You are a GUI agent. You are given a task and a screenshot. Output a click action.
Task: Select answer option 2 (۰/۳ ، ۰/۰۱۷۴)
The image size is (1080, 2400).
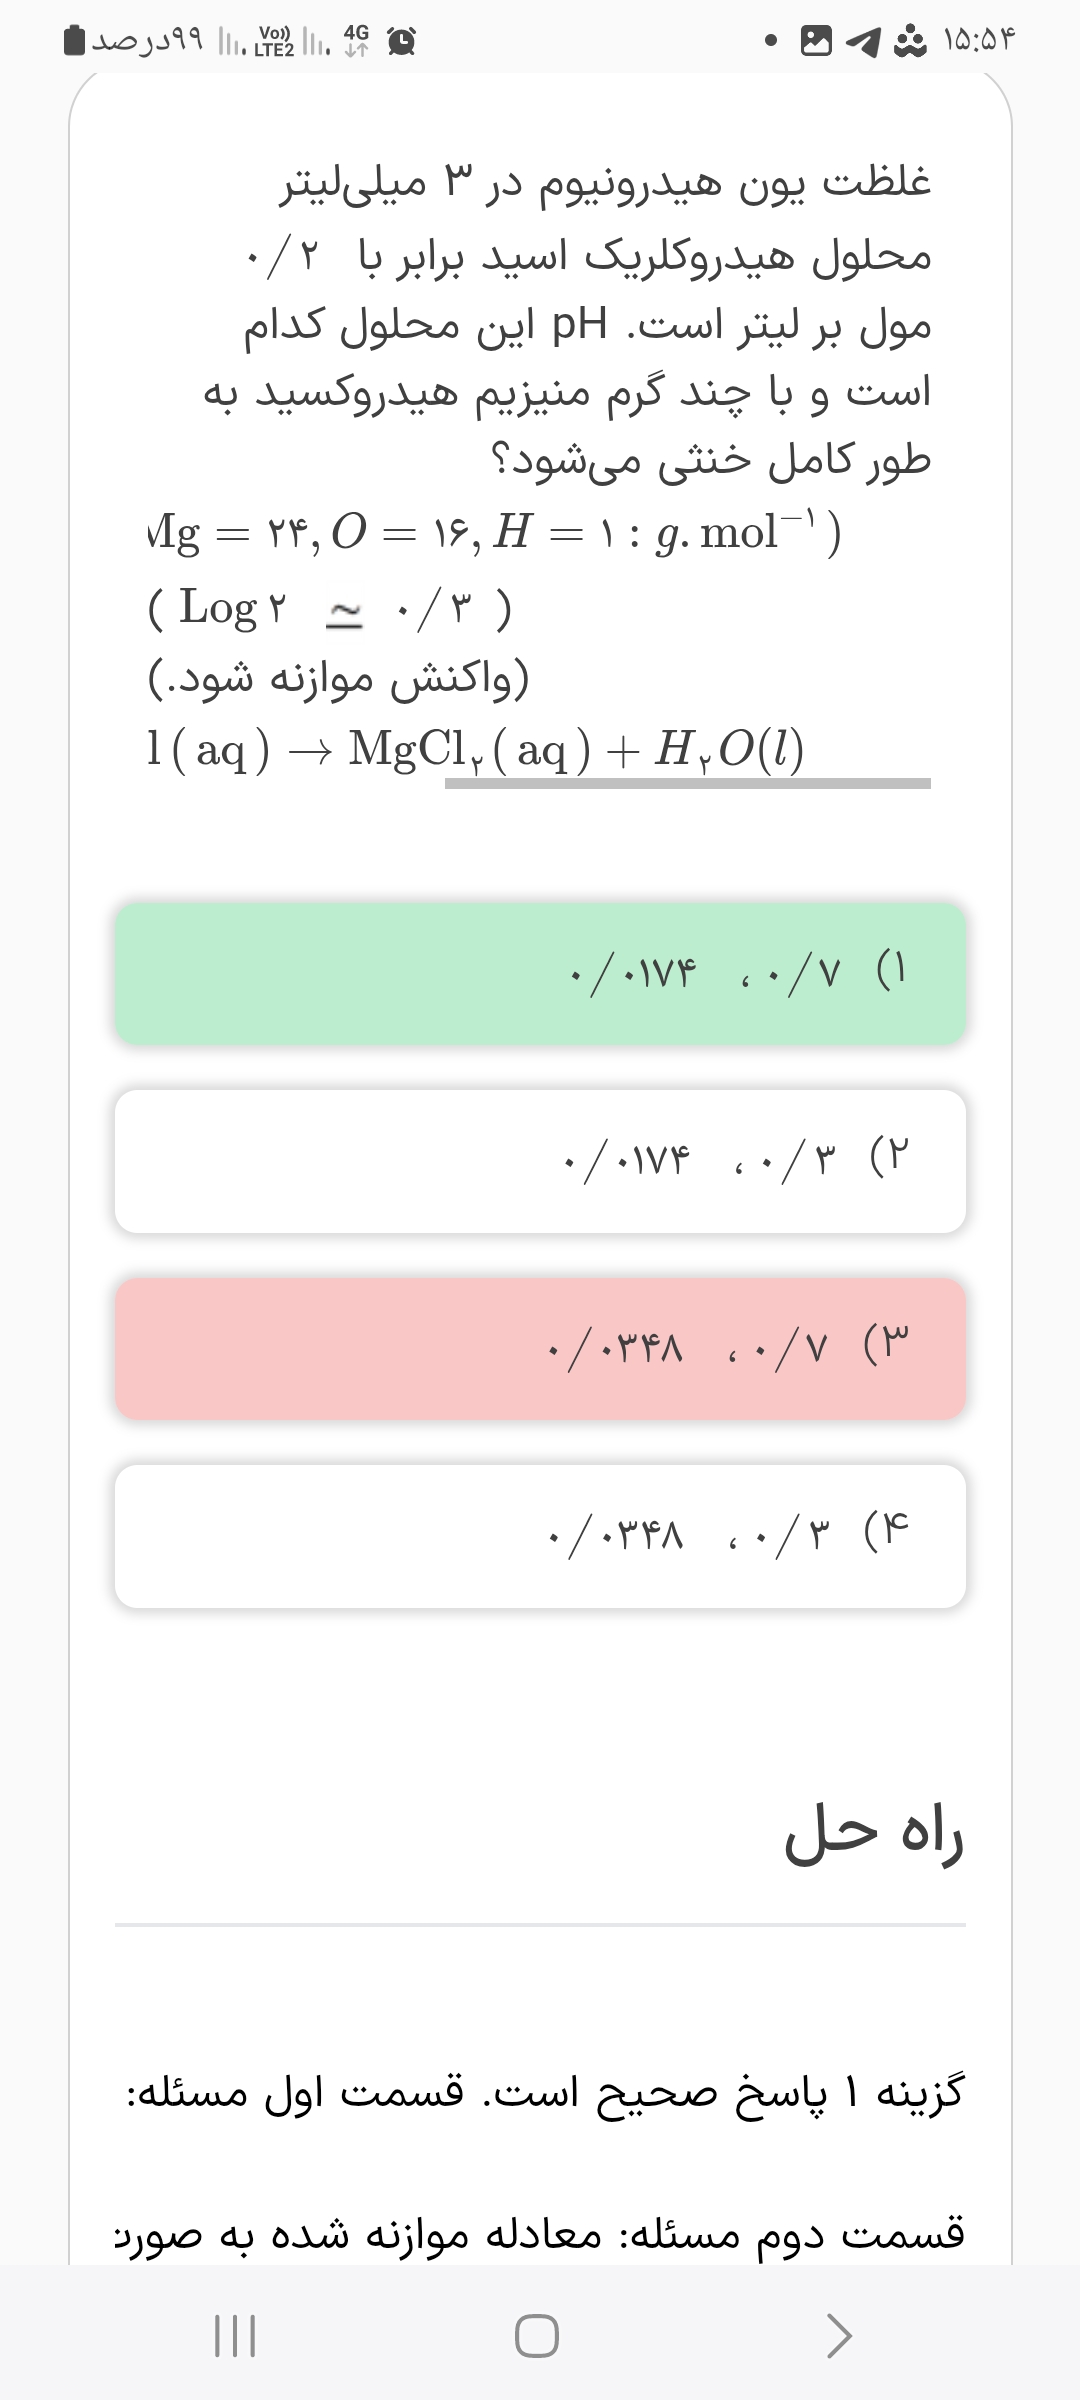pyautogui.click(x=540, y=1161)
